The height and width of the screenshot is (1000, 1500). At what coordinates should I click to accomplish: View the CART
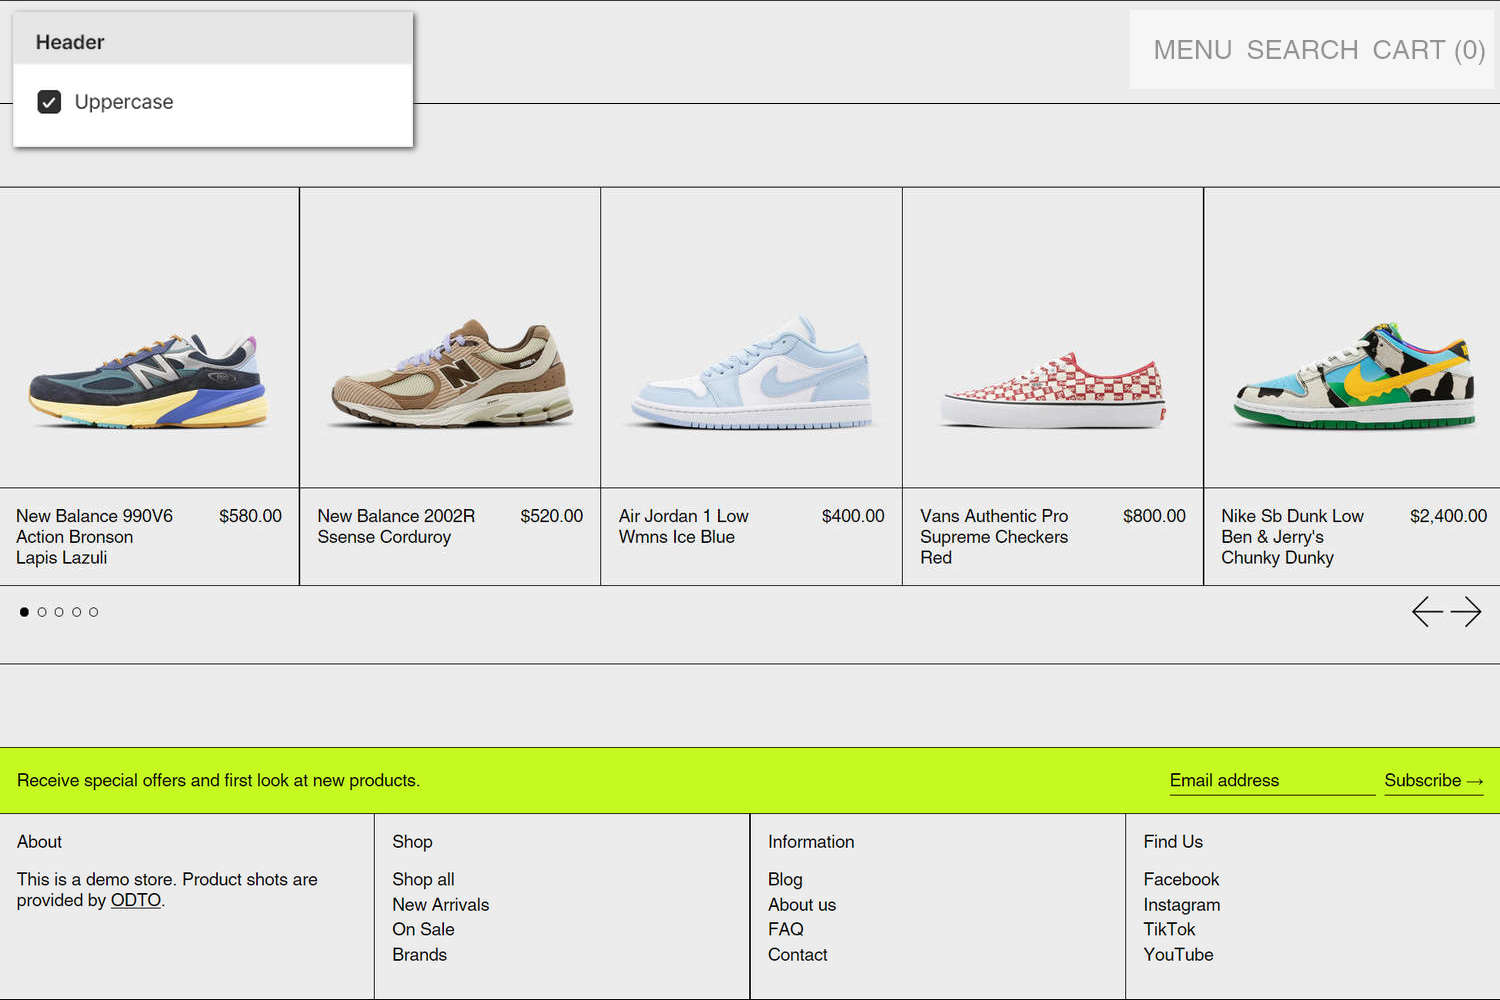tap(1430, 49)
